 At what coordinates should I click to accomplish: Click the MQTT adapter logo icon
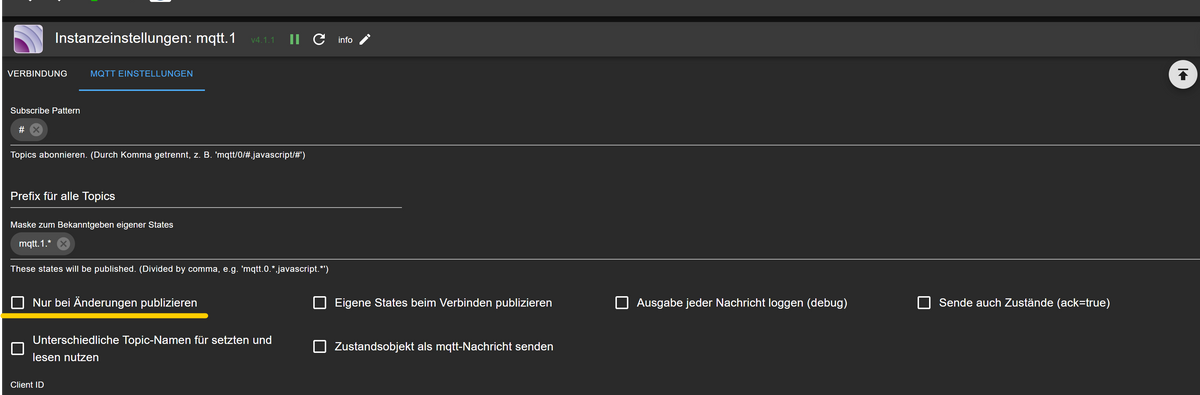[28, 40]
